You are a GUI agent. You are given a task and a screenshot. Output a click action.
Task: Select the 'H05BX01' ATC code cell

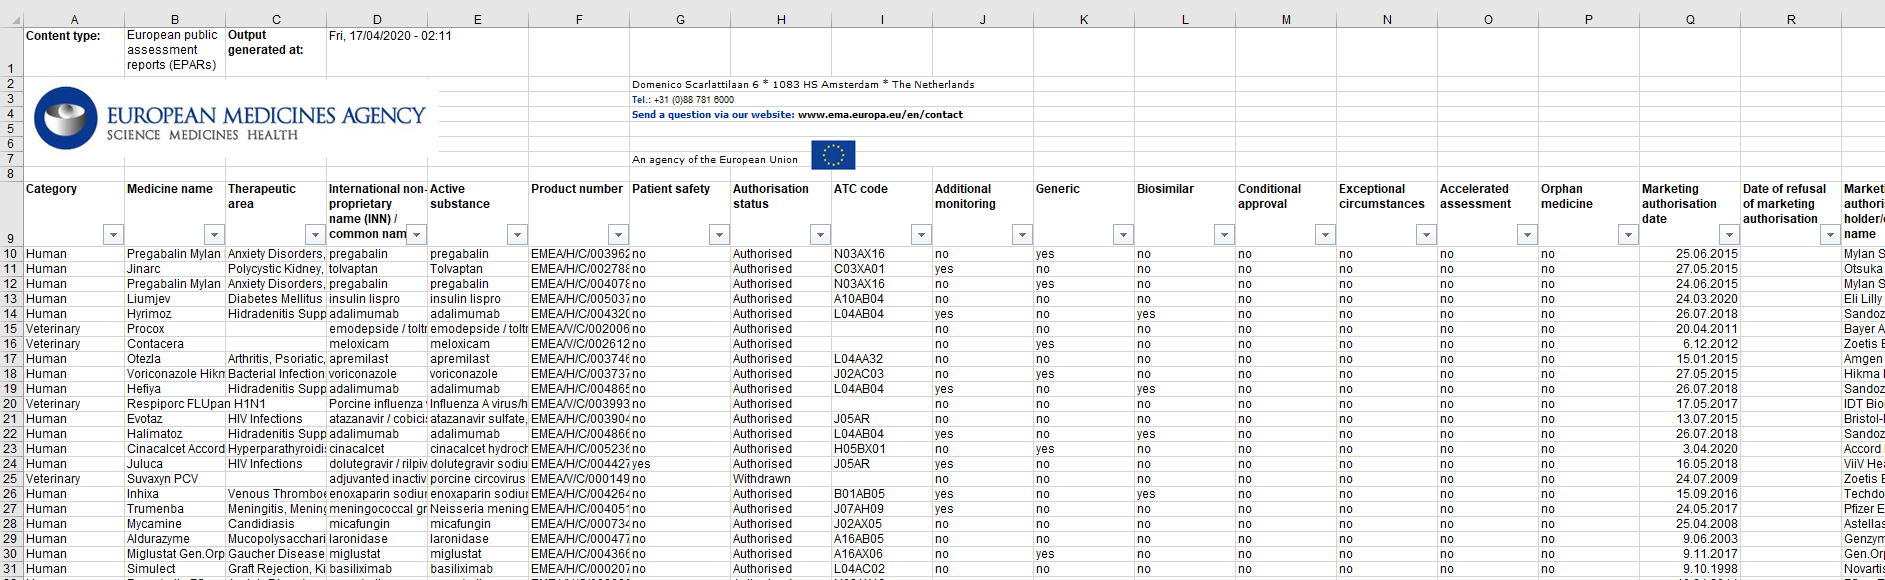point(882,449)
